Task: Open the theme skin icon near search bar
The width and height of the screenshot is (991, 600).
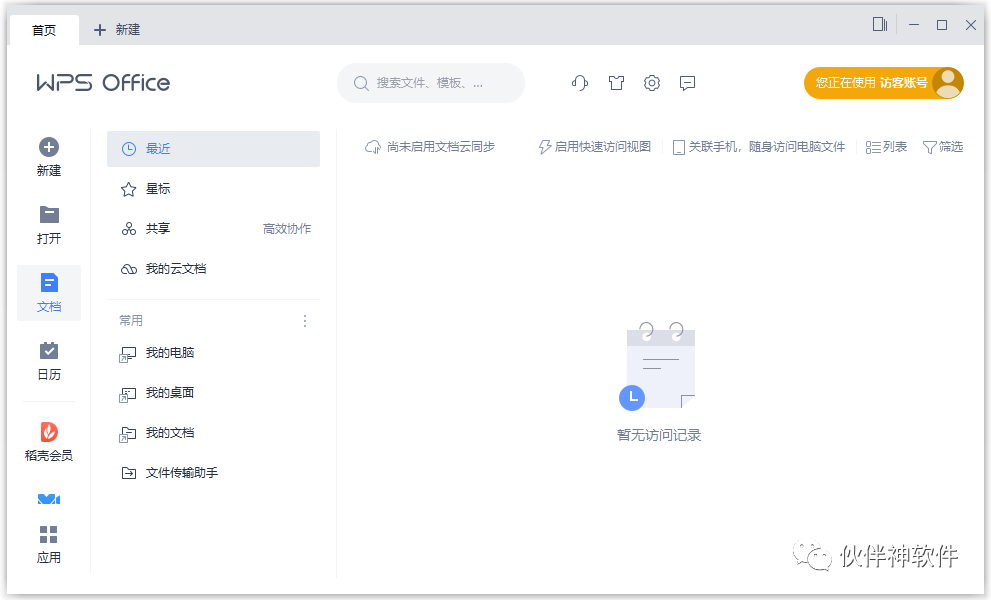Action: coord(616,83)
